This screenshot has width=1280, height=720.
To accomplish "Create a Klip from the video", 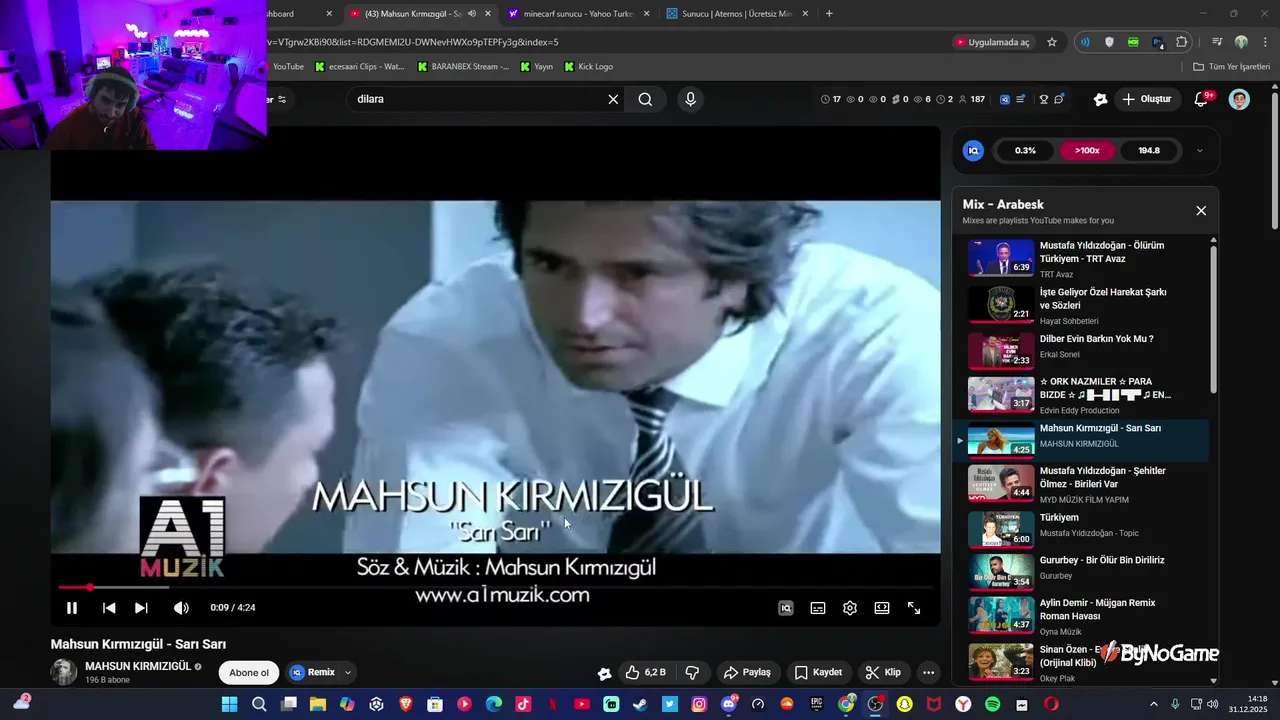I will 884,673.
